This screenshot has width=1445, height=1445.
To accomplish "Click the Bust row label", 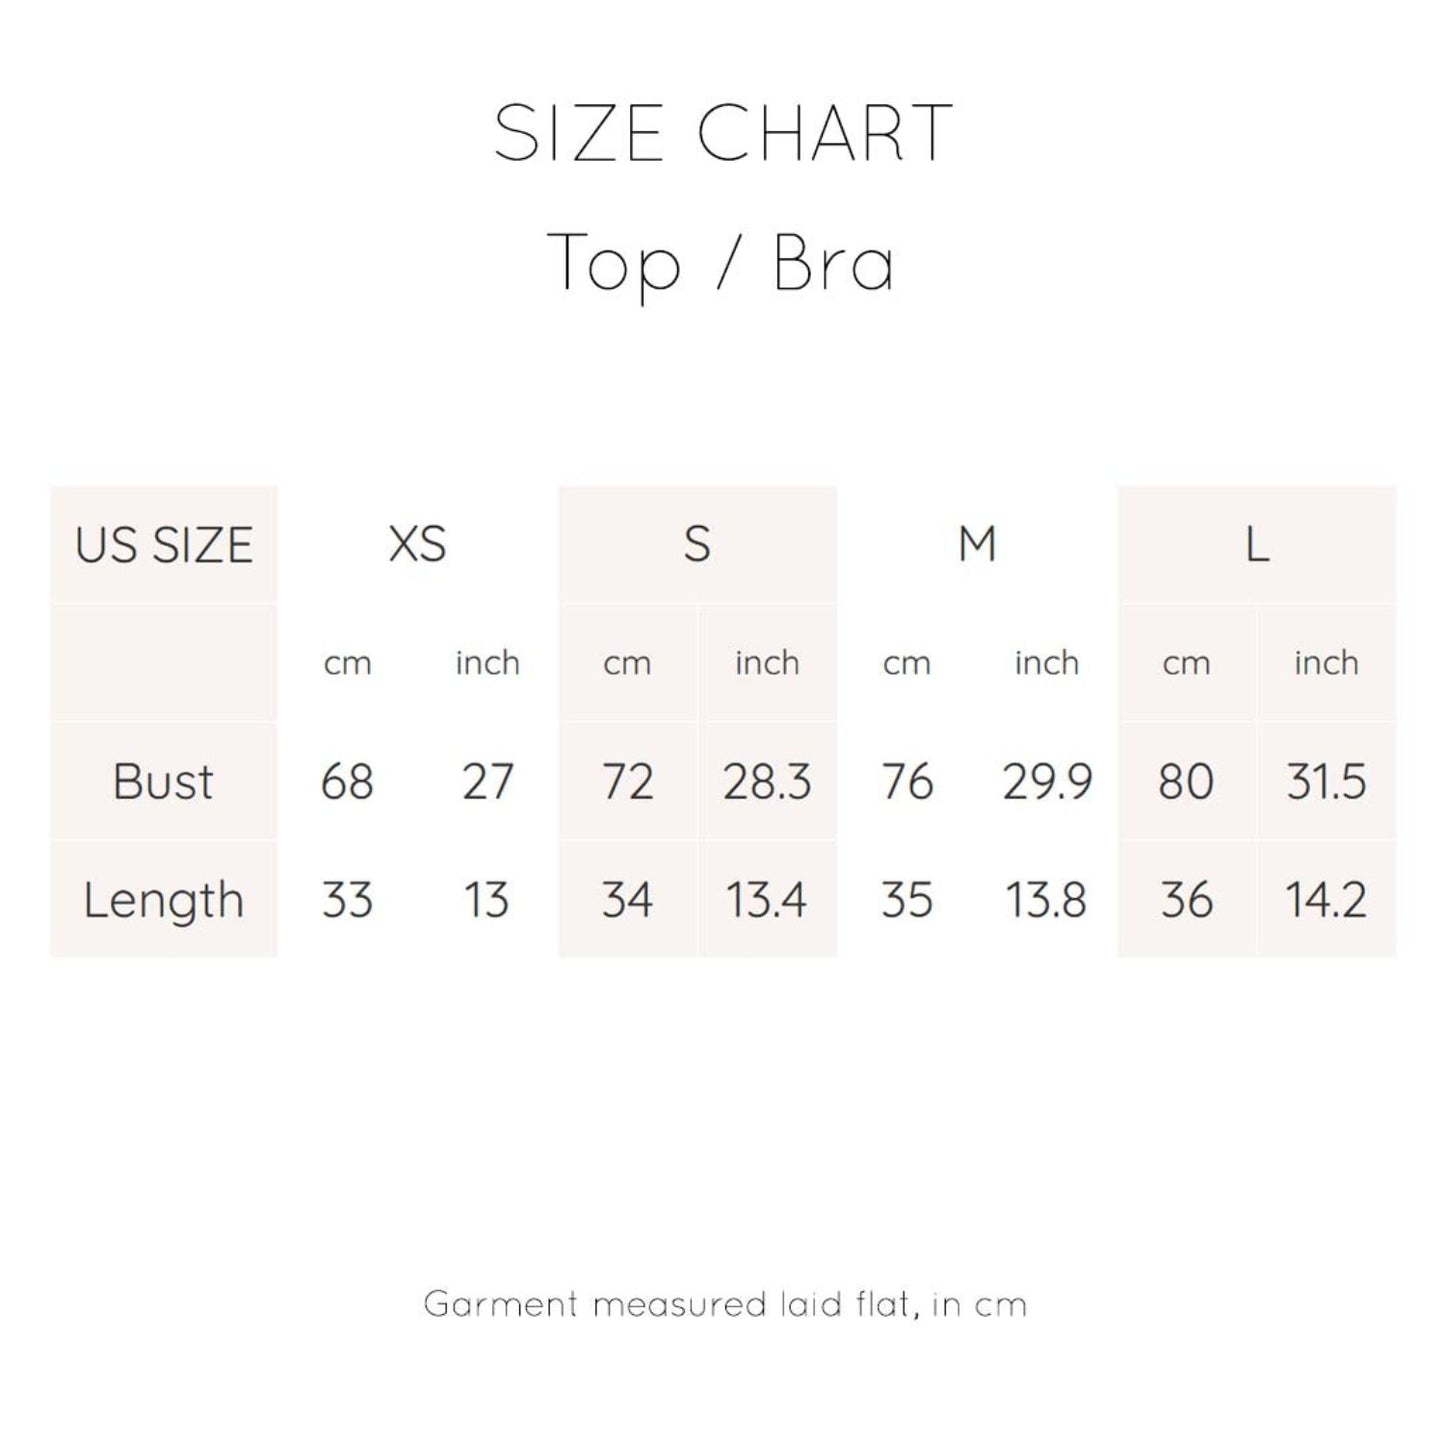I will point(163,781).
